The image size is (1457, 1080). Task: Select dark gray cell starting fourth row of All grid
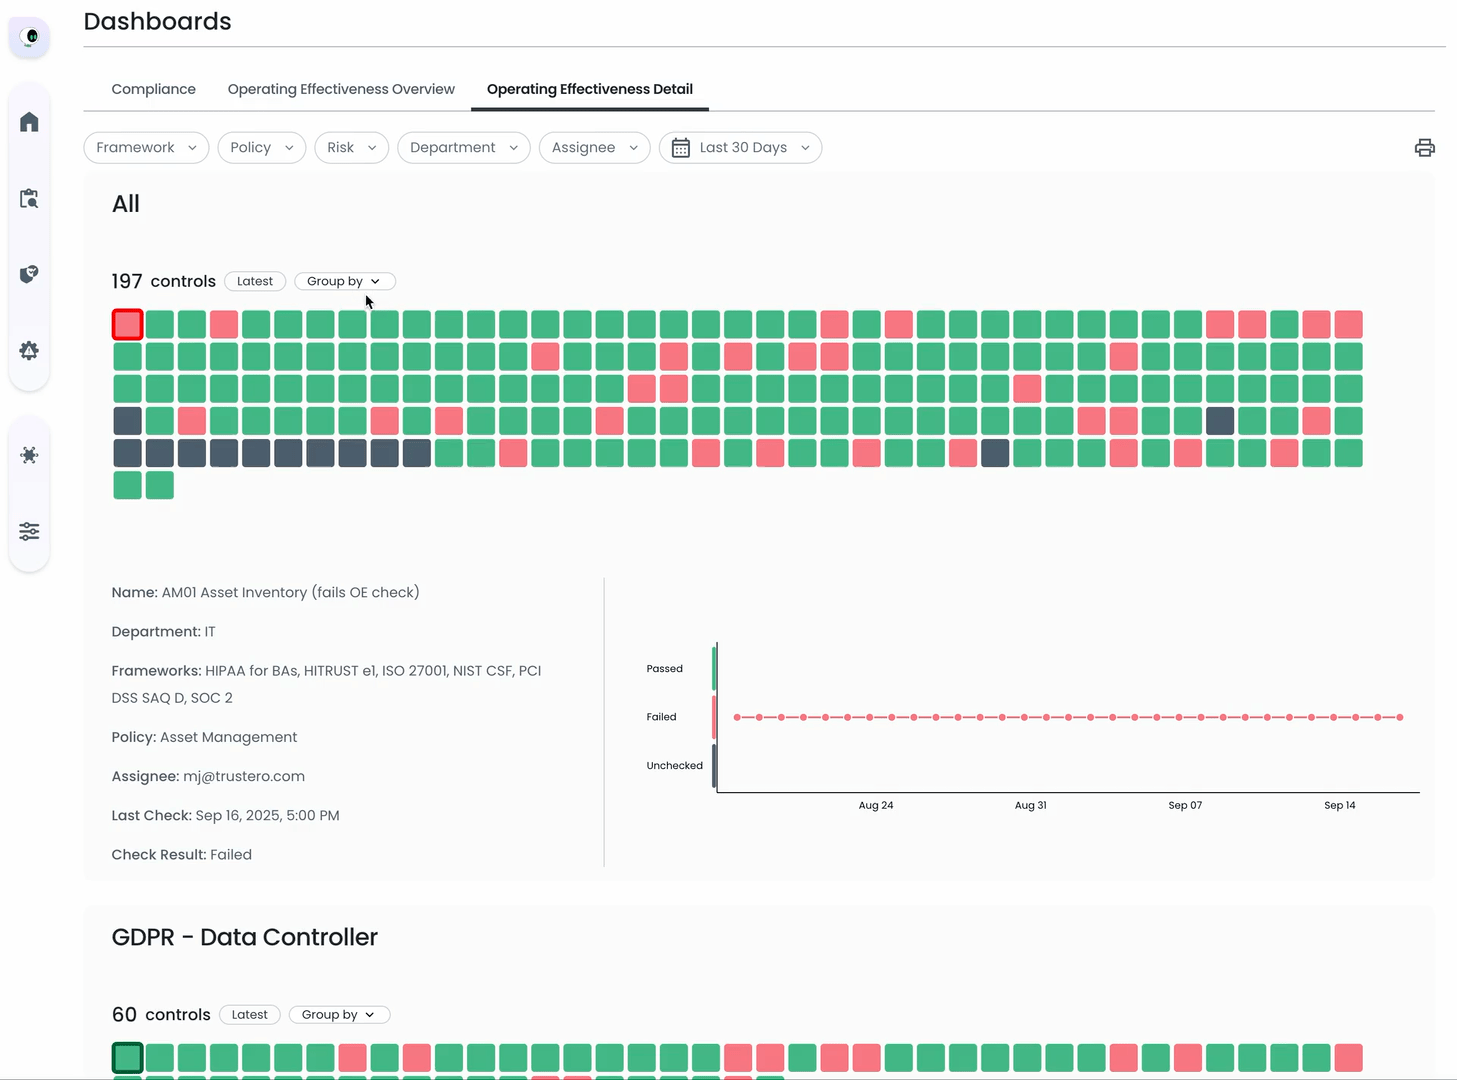[x=127, y=421]
